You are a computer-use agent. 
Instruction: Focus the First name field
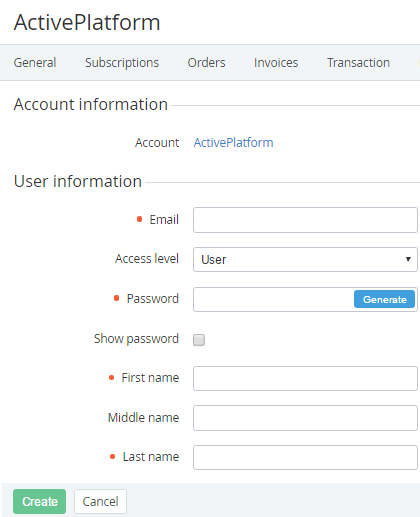[305, 378]
